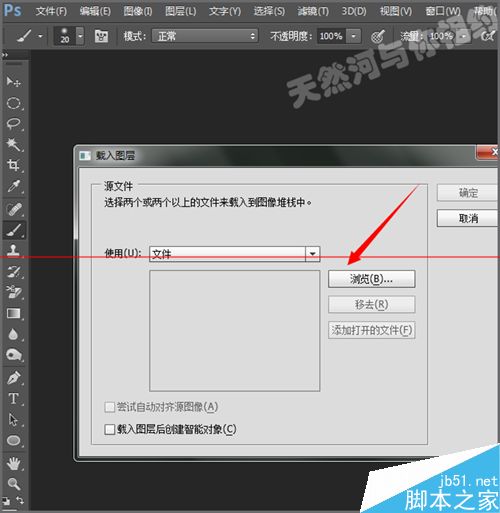Select the Horizontal Type tool

tap(13, 399)
